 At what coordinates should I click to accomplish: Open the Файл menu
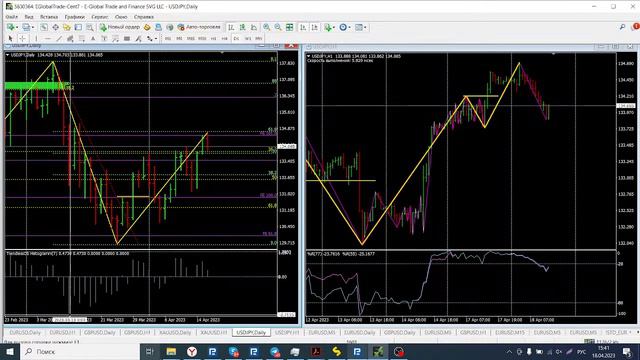tap(11, 17)
